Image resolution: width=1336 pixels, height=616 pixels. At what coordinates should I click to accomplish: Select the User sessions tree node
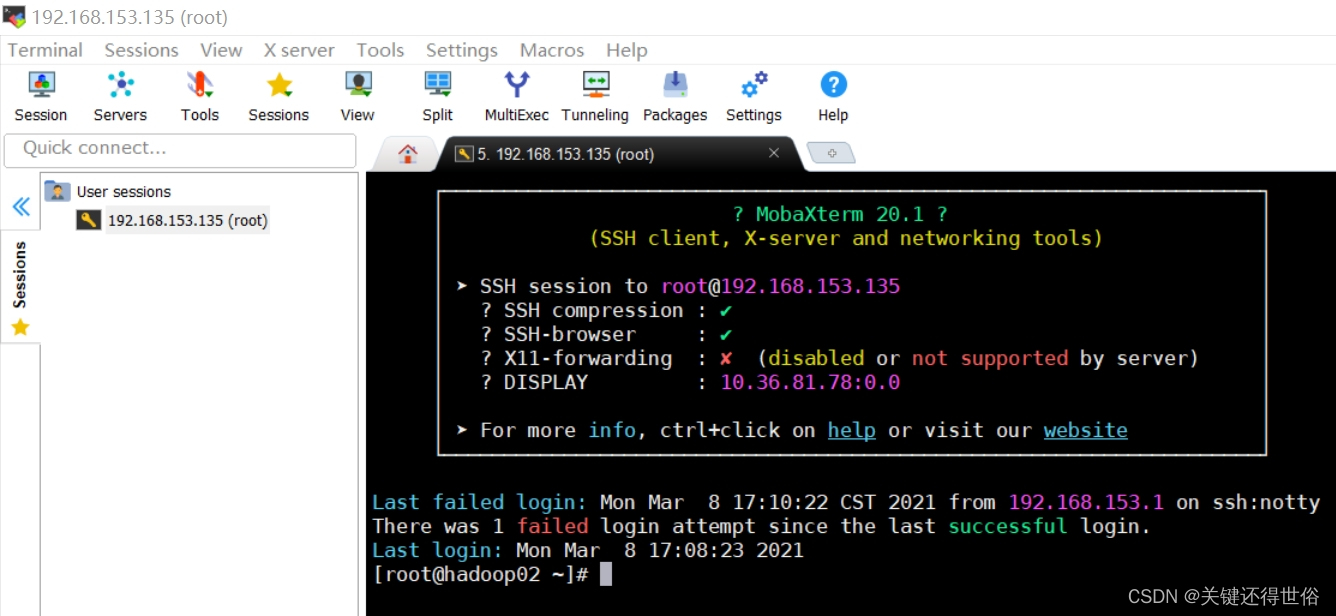124,191
